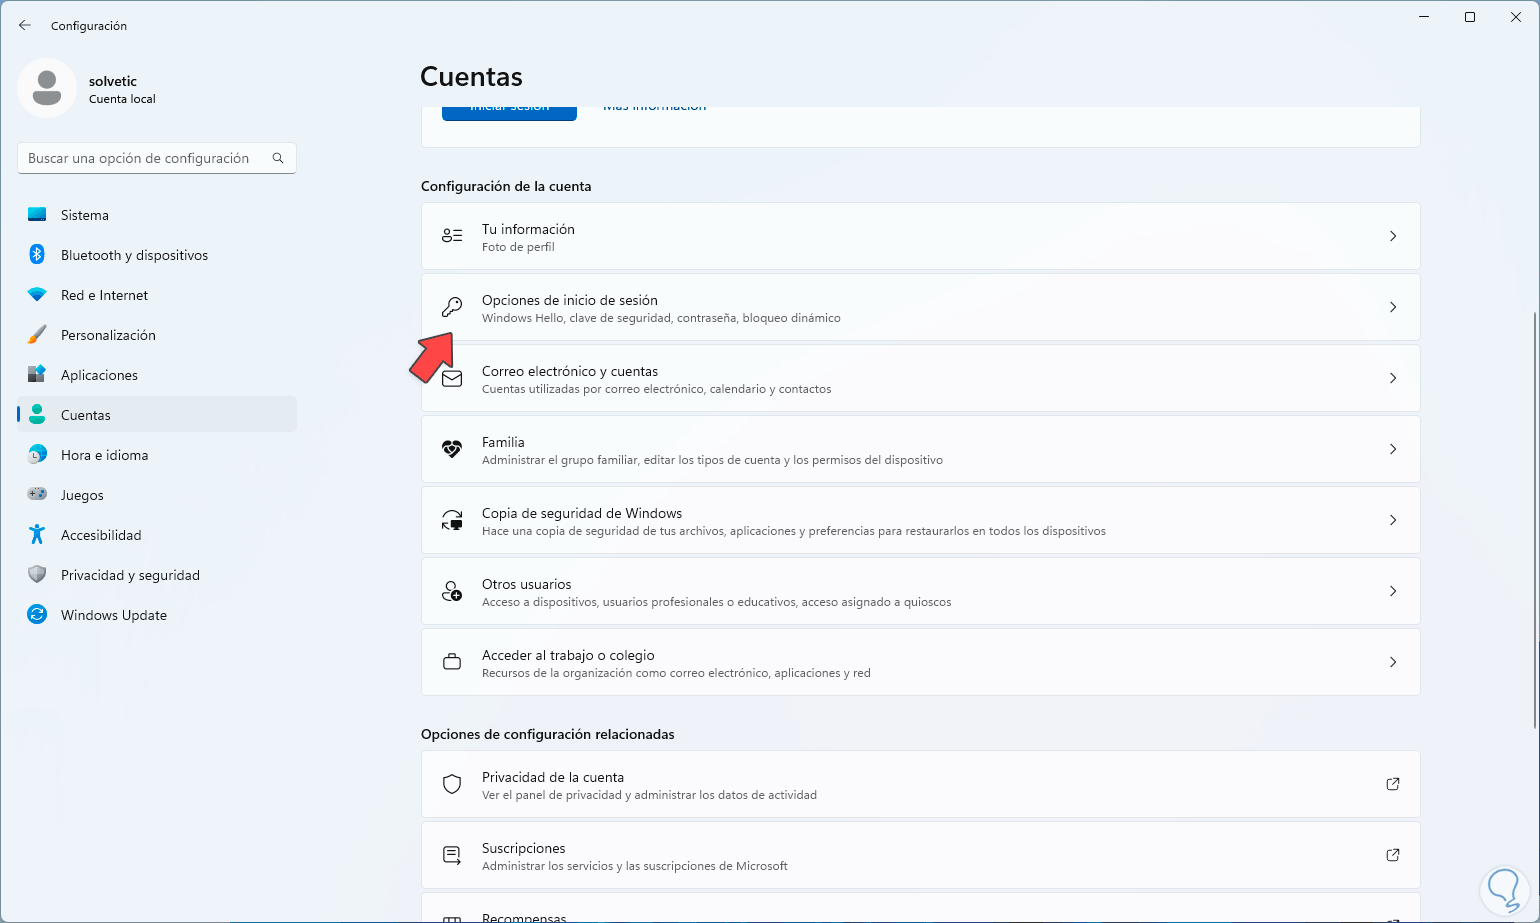The height and width of the screenshot is (923, 1540).
Task: Go to Privacidad y seguridad section
Action: click(x=130, y=575)
